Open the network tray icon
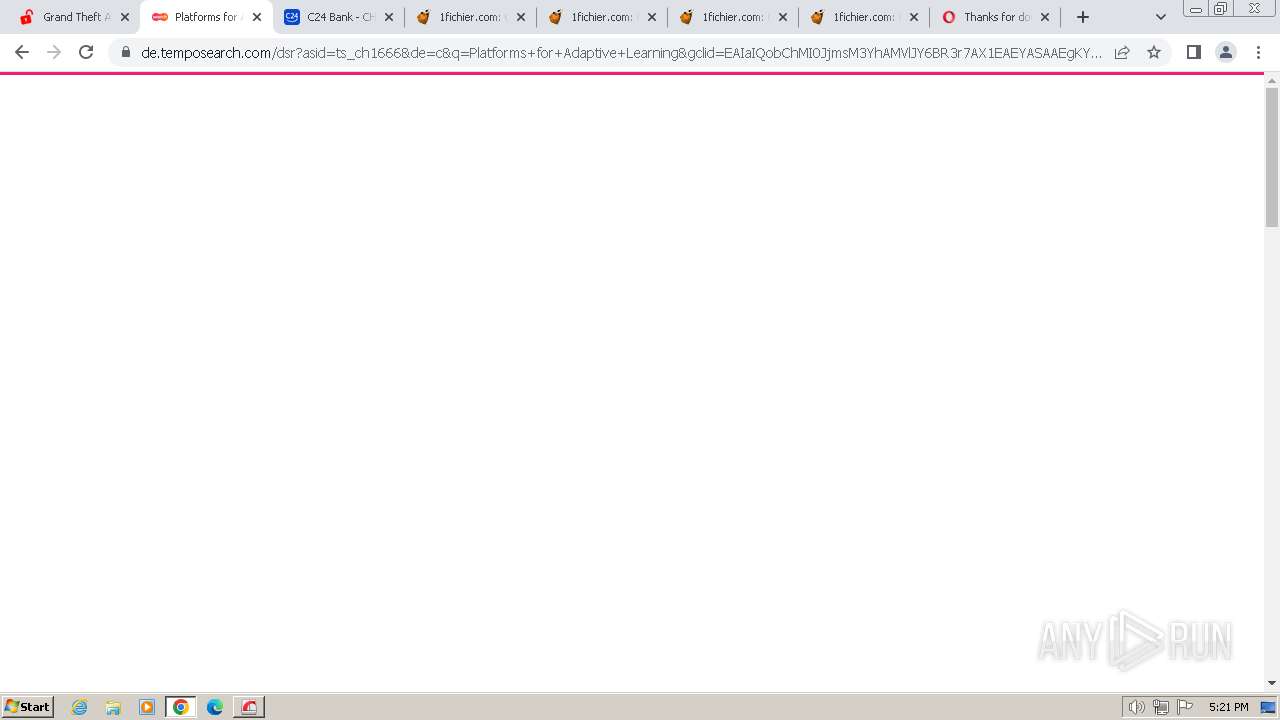Viewport: 1280px width, 720px height. click(1160, 707)
